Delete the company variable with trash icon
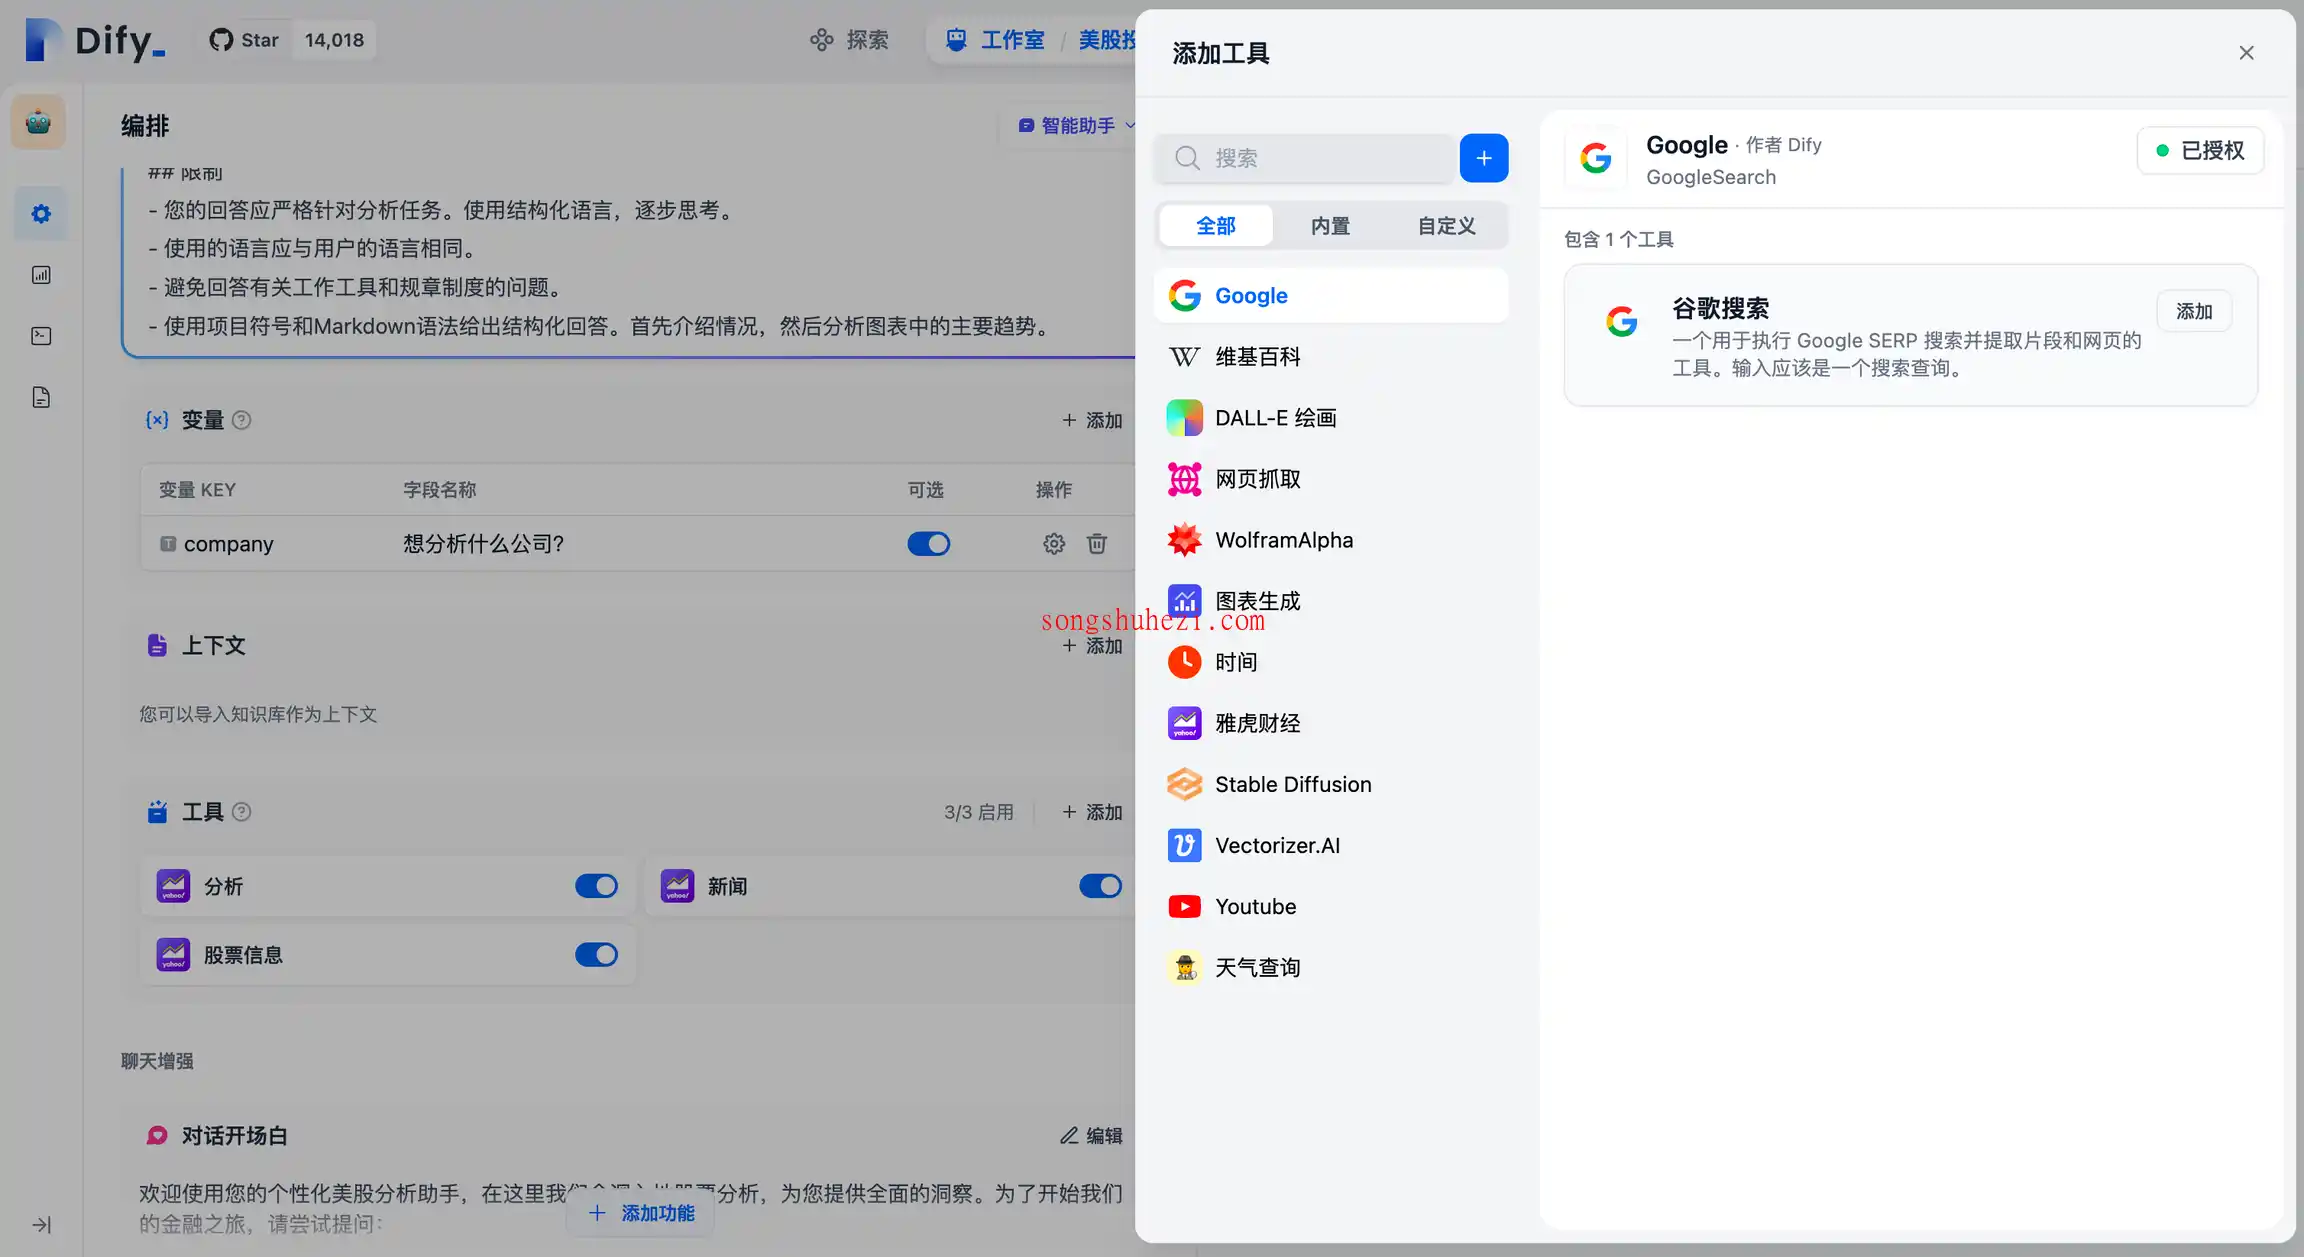Viewport: 2304px width, 1257px height. click(1097, 543)
